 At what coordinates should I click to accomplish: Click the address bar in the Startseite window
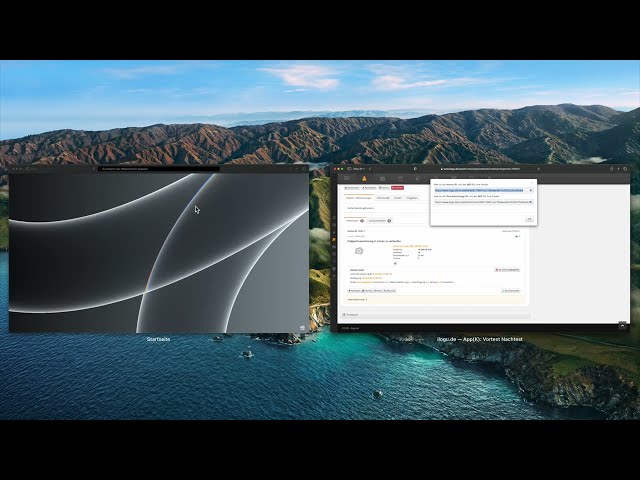[x=158, y=169]
